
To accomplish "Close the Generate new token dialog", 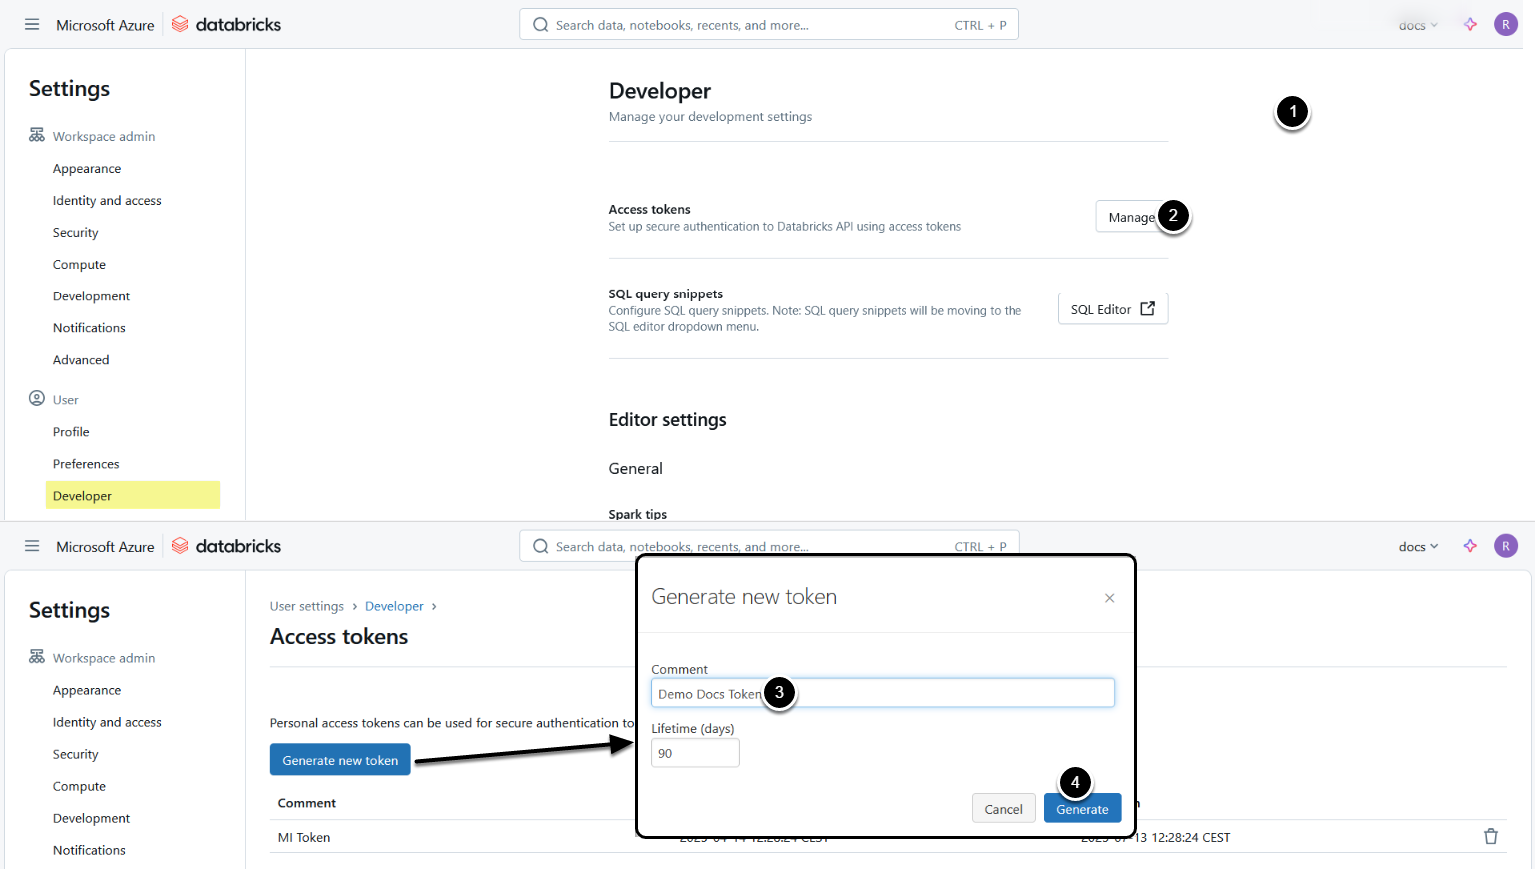I will click(x=1109, y=598).
